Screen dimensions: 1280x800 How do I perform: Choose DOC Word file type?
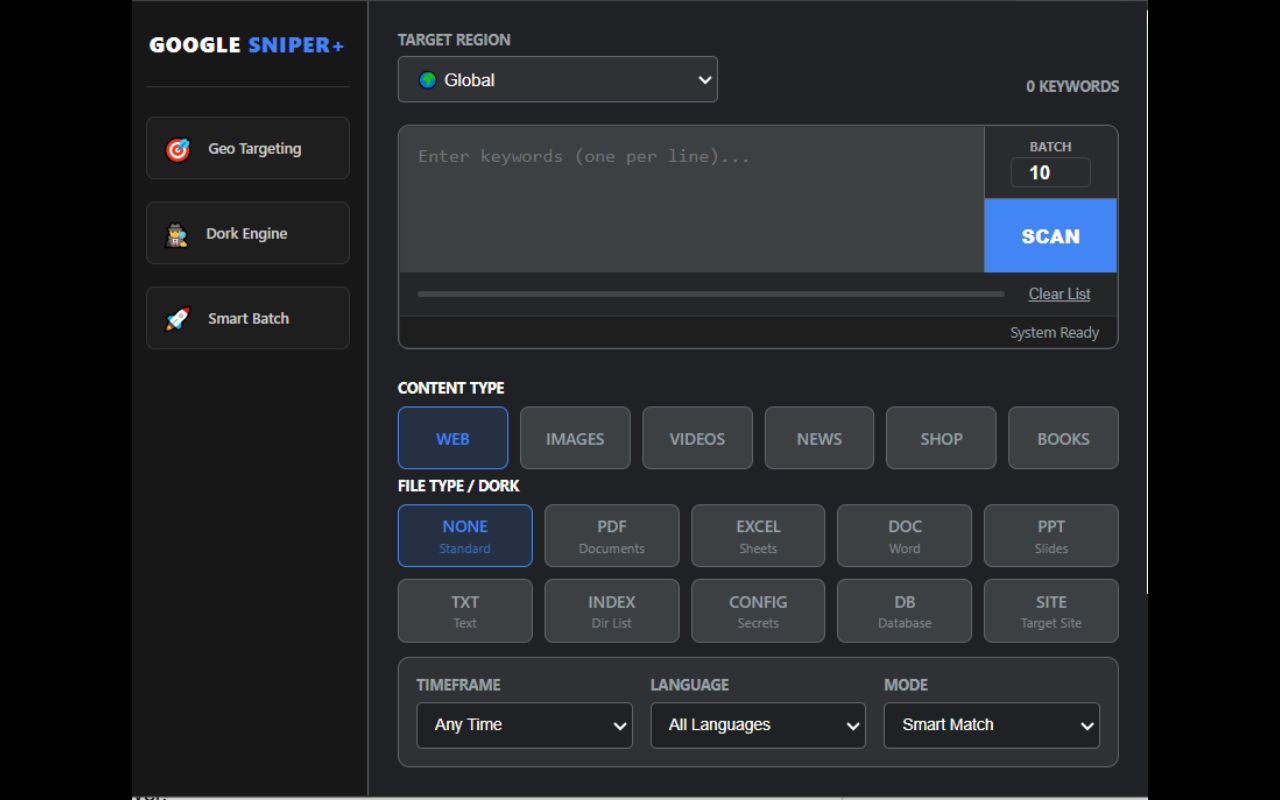904,536
